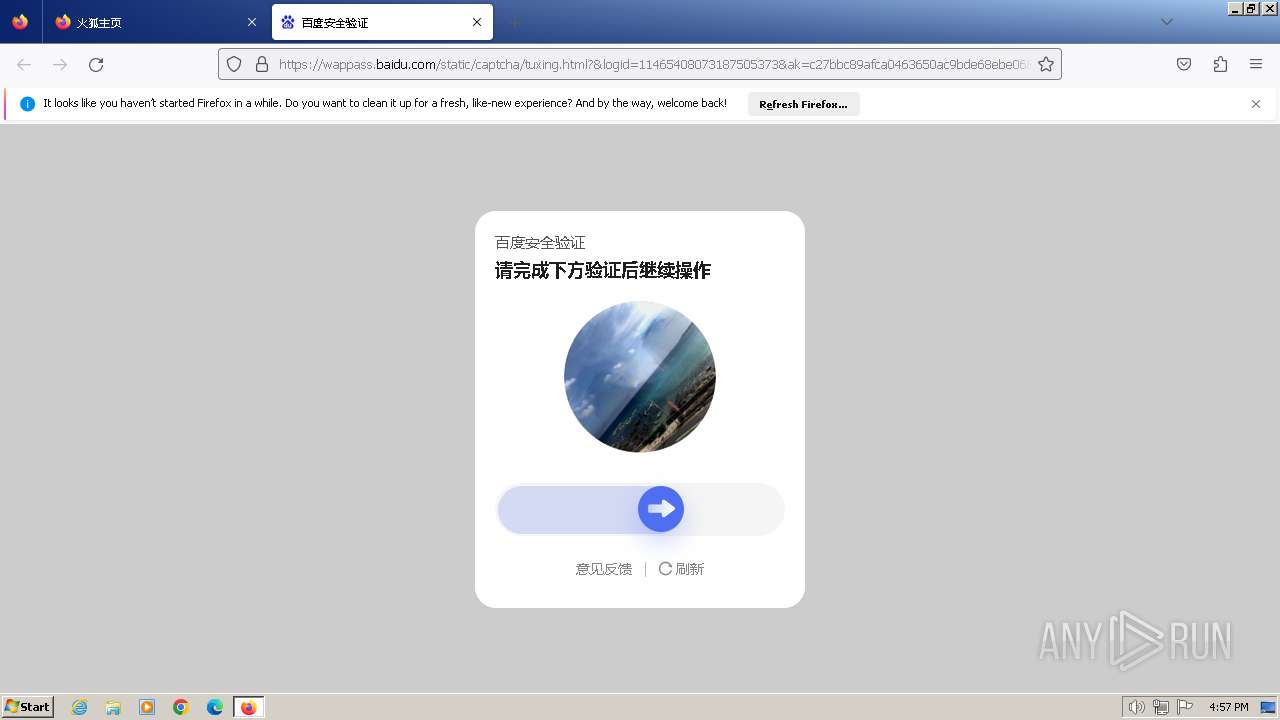
Task: Open the 意见反馈 feedback link
Action: point(604,569)
